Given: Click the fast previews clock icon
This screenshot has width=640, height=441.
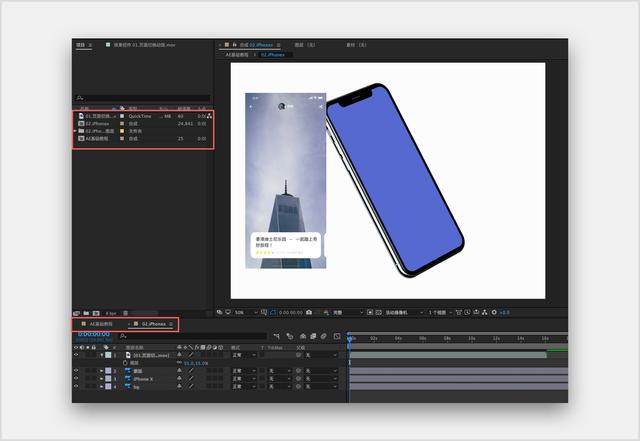Looking at the screenshot, I should 467,312.
